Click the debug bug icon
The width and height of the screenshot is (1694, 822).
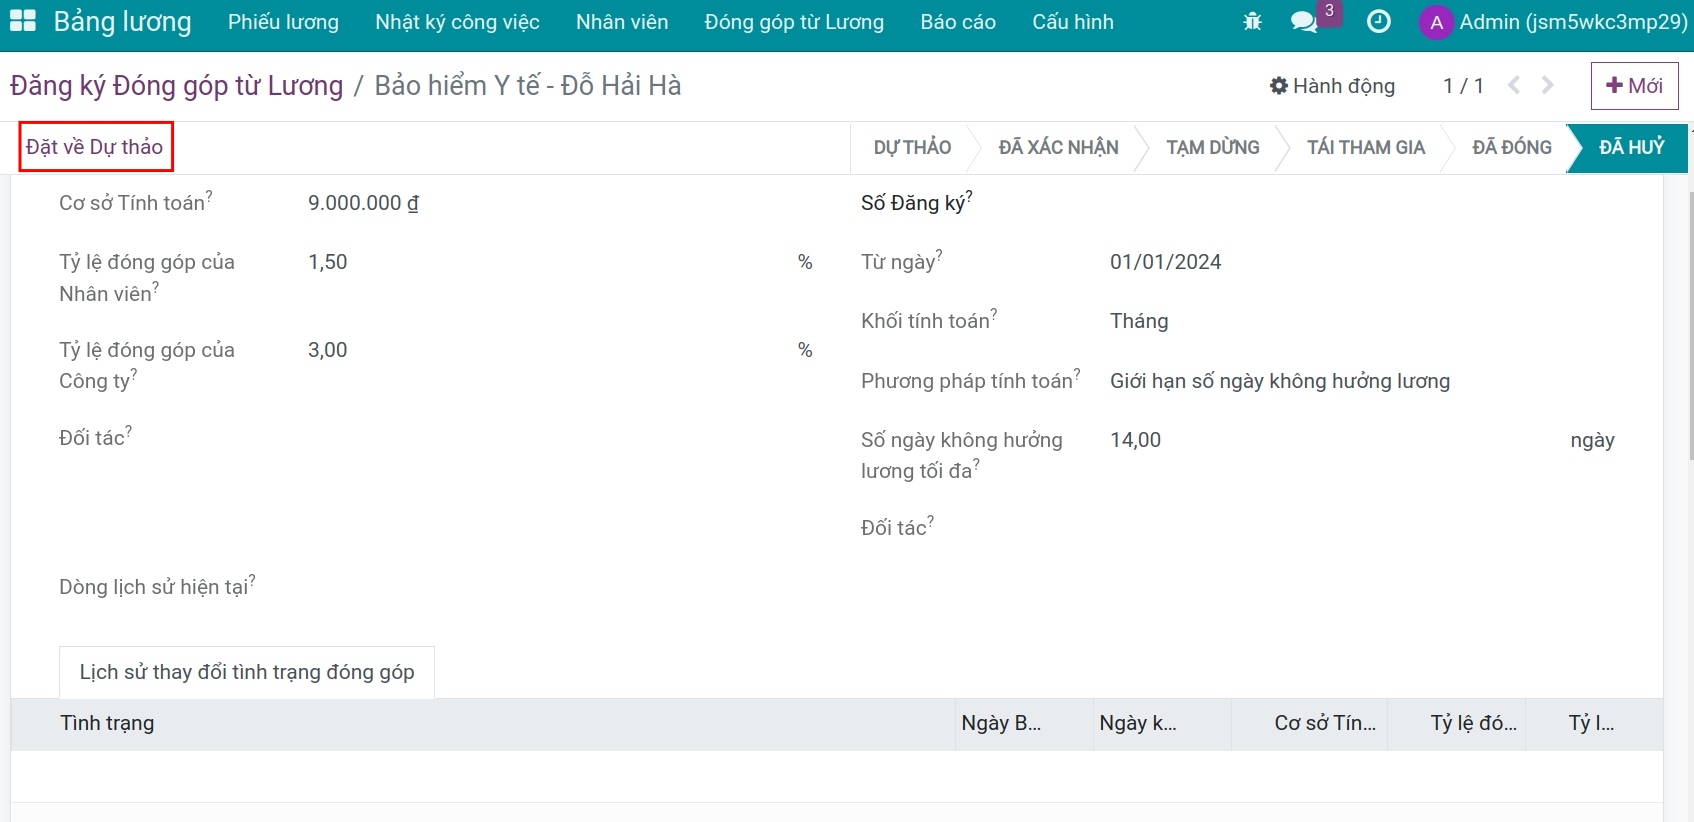[x=1252, y=21]
